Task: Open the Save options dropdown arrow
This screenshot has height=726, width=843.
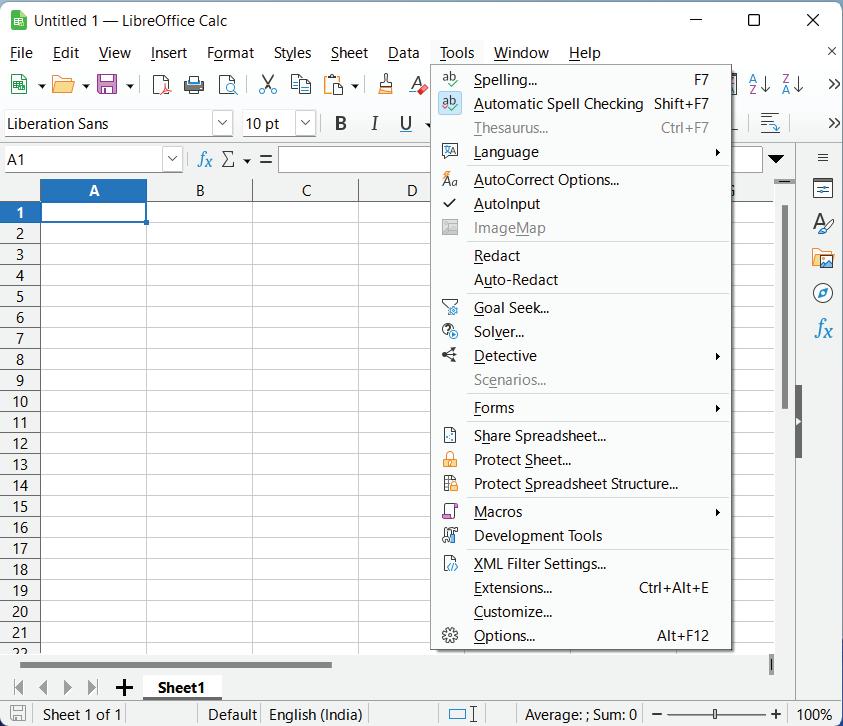Action: (130, 86)
